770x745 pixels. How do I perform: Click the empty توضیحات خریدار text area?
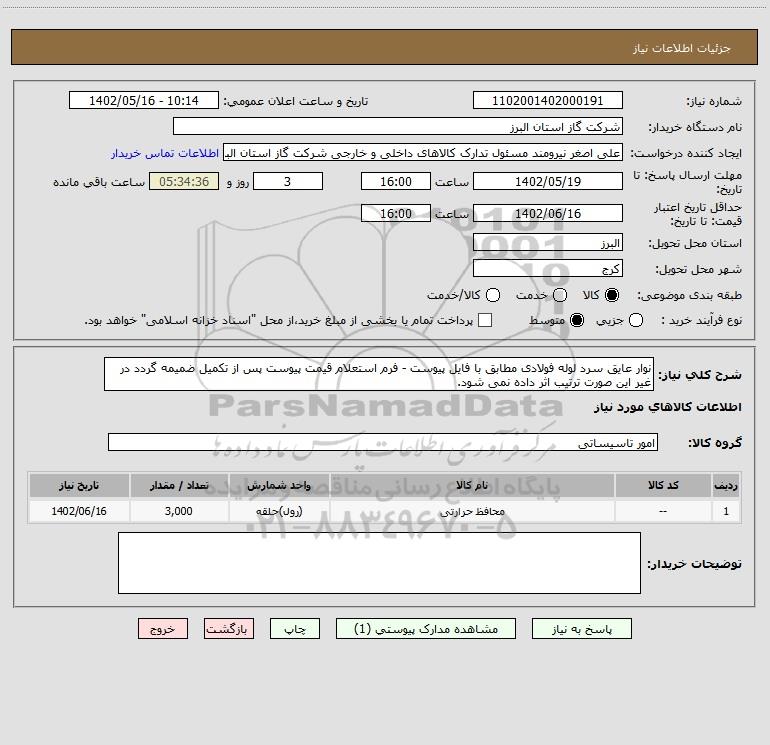pos(379,563)
